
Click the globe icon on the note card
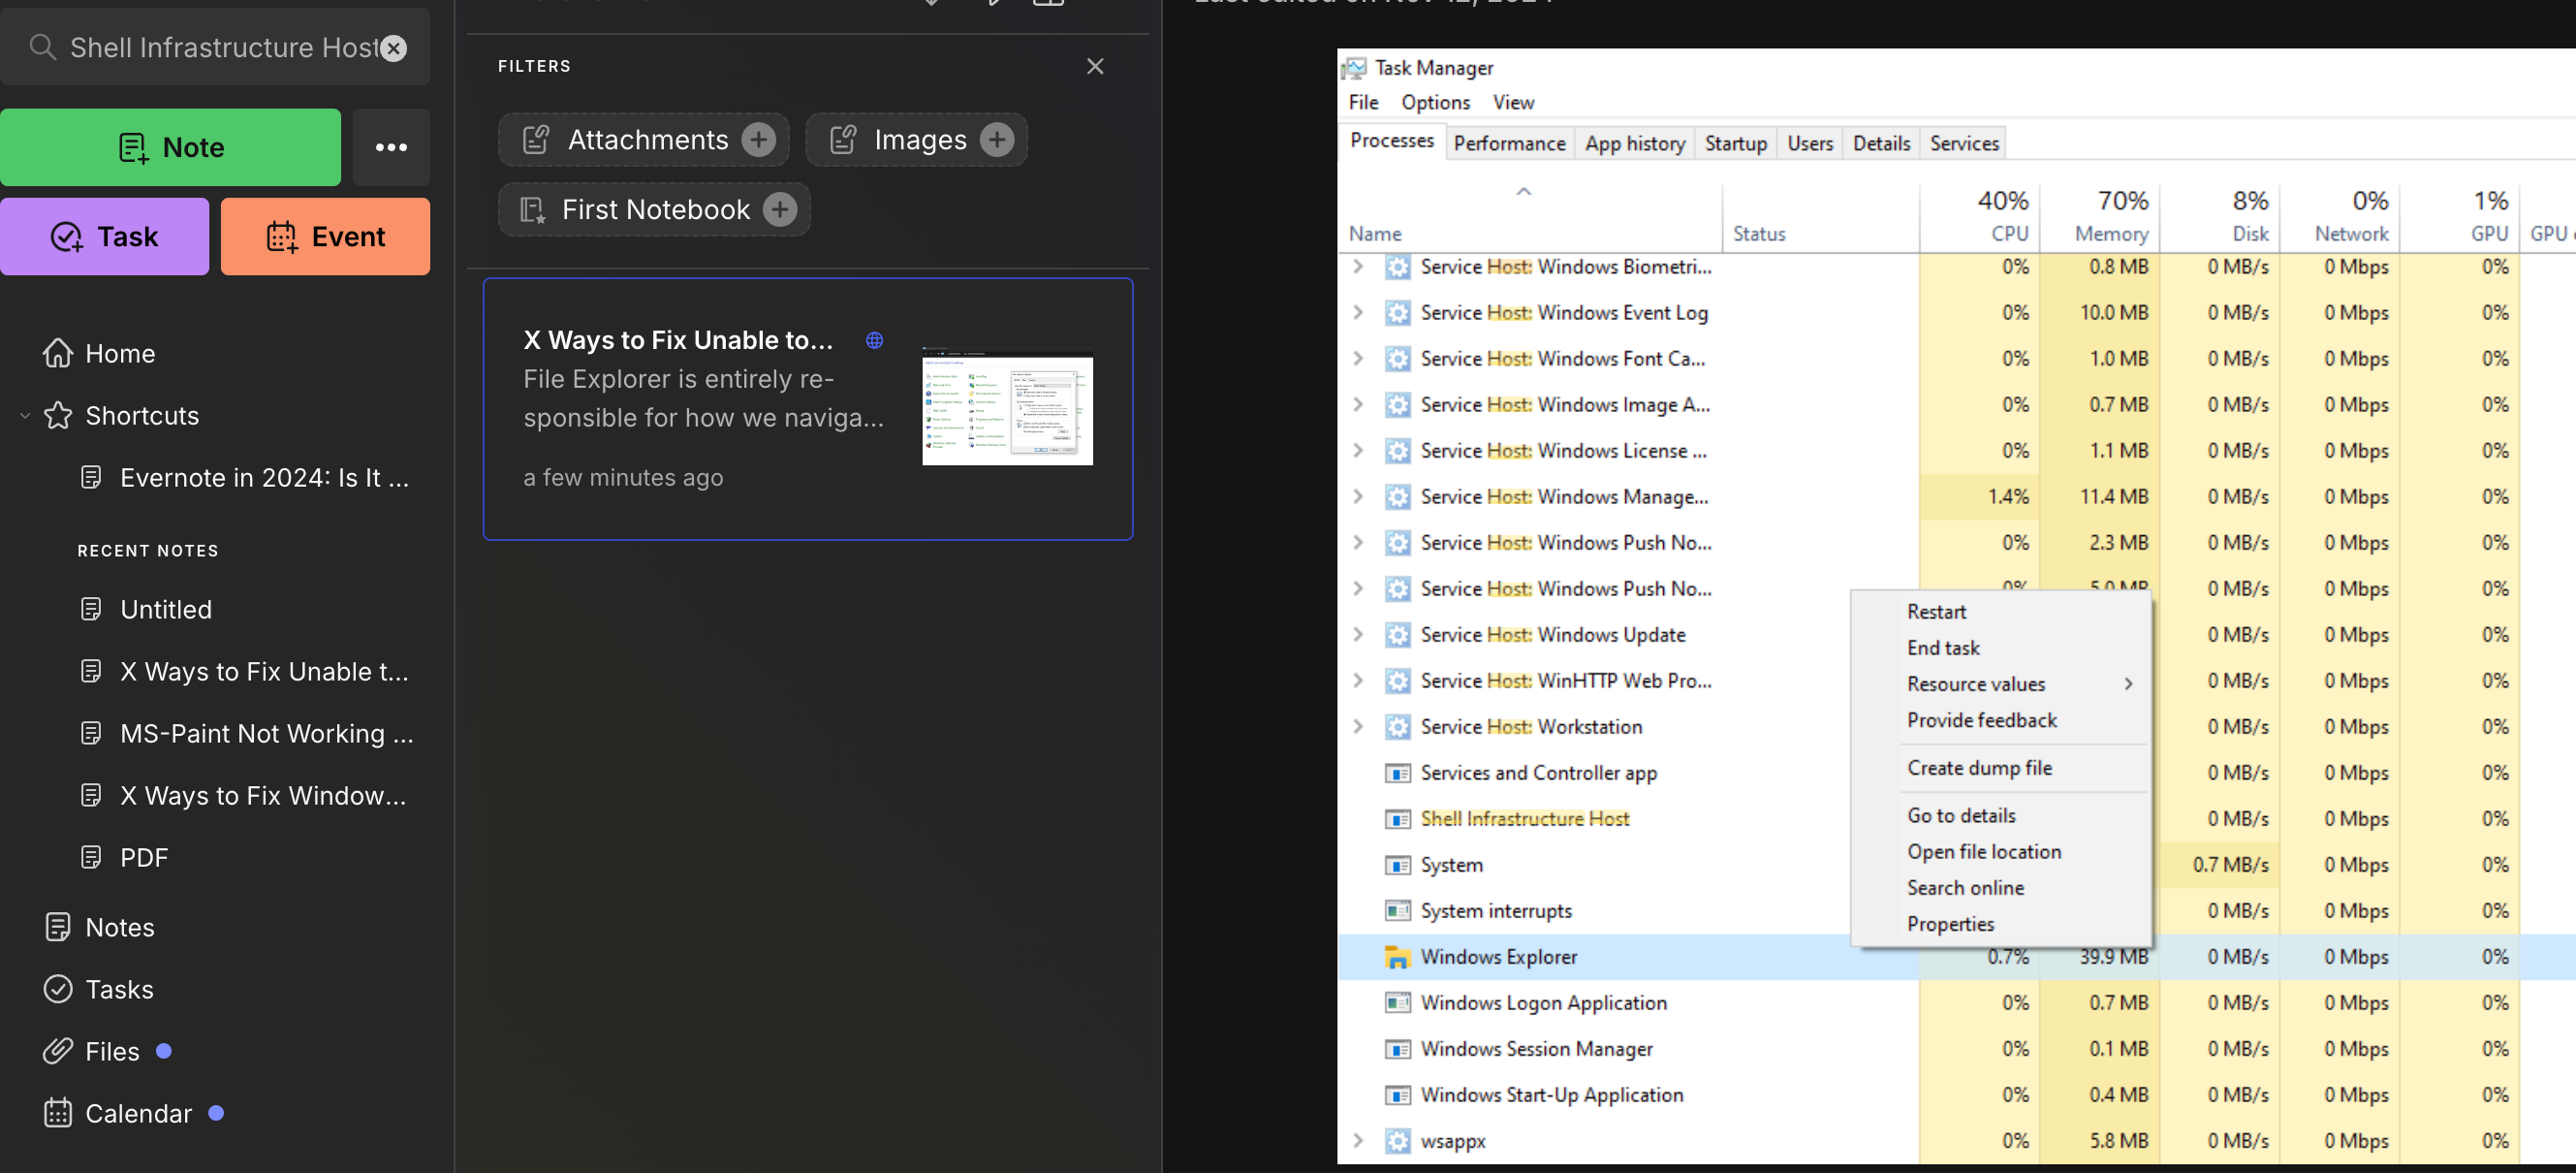point(874,340)
